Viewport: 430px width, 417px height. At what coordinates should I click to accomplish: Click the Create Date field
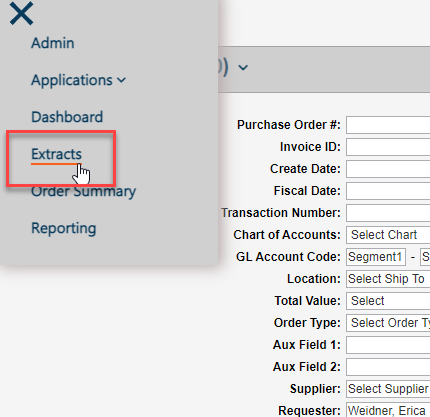coord(388,169)
